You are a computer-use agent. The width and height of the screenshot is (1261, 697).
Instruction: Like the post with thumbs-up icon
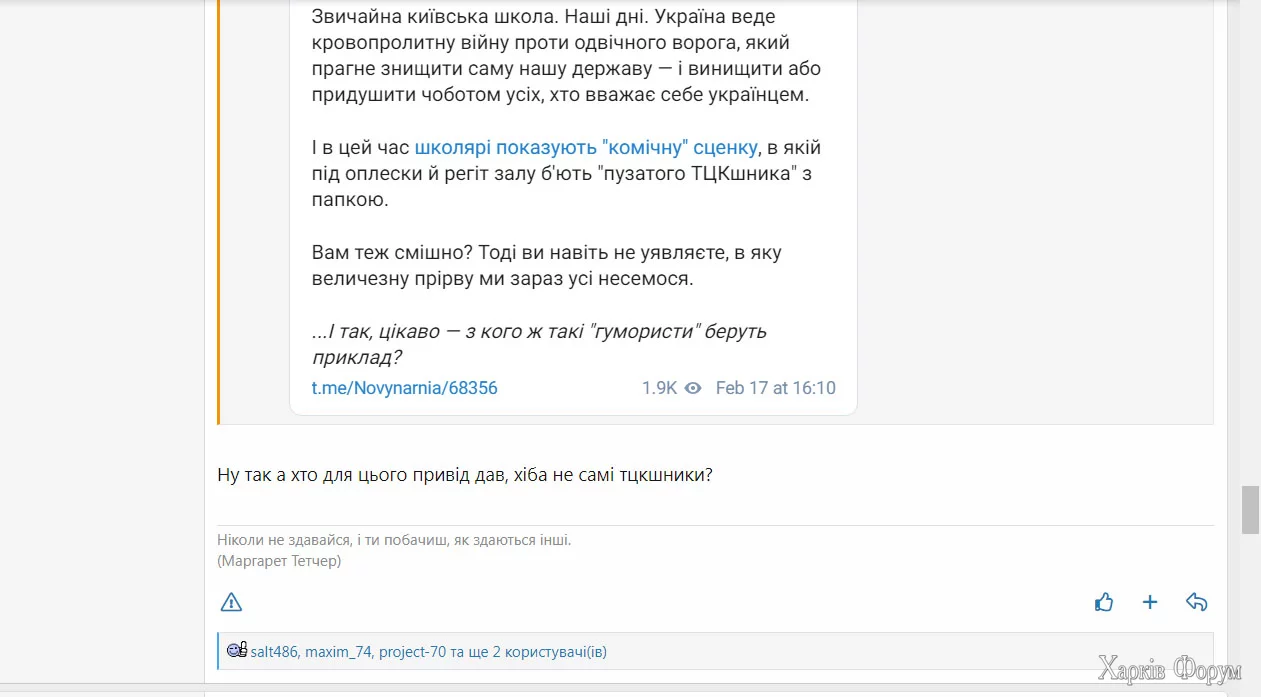(x=1104, y=602)
